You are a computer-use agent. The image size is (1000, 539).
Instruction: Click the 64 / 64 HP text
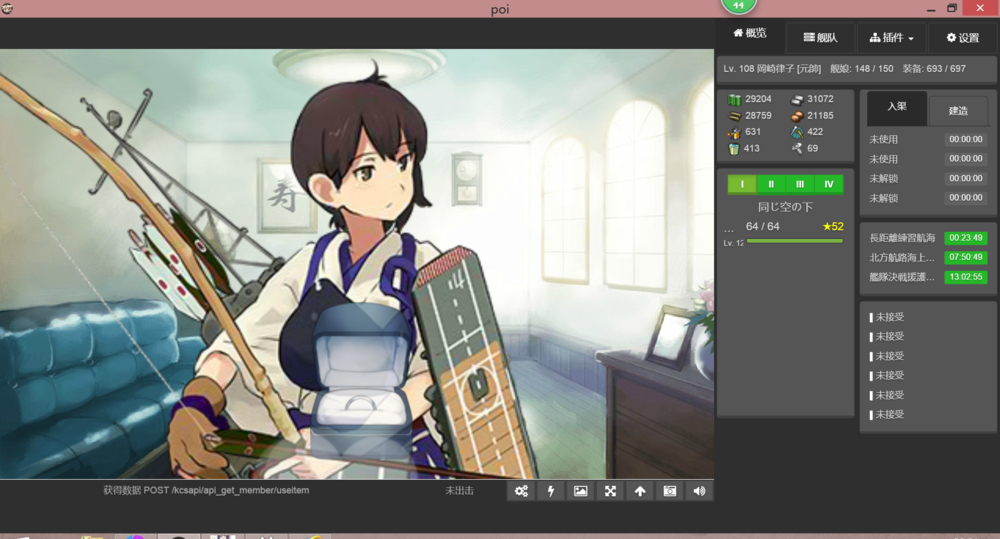[762, 226]
